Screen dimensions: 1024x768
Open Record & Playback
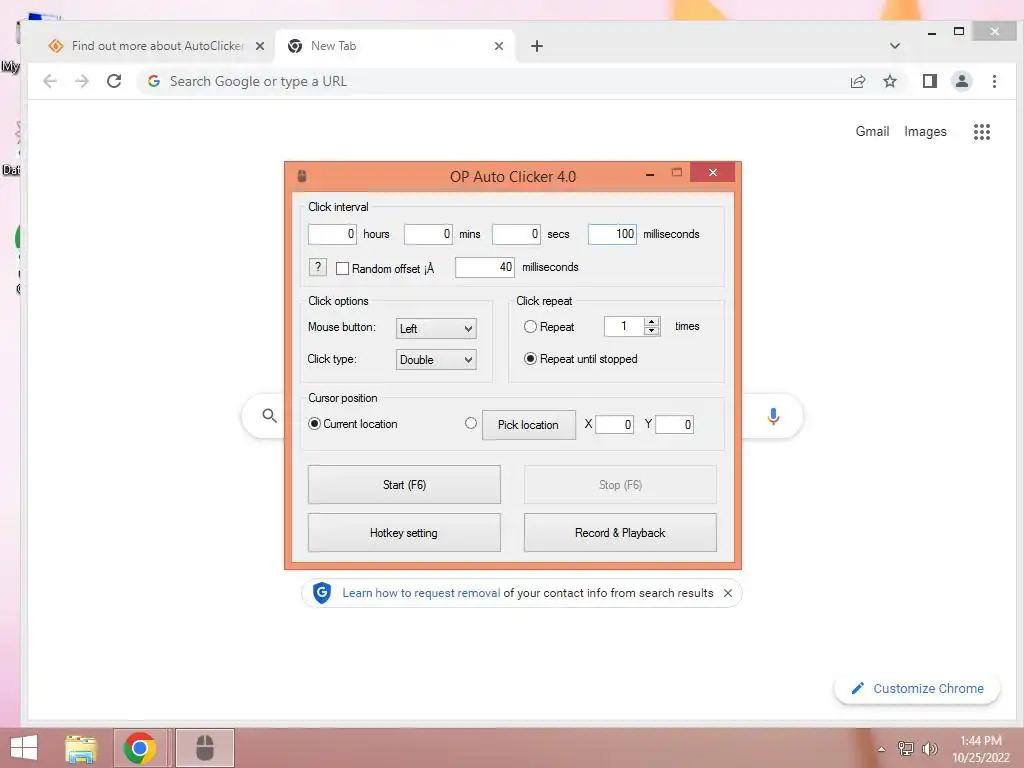[620, 533]
